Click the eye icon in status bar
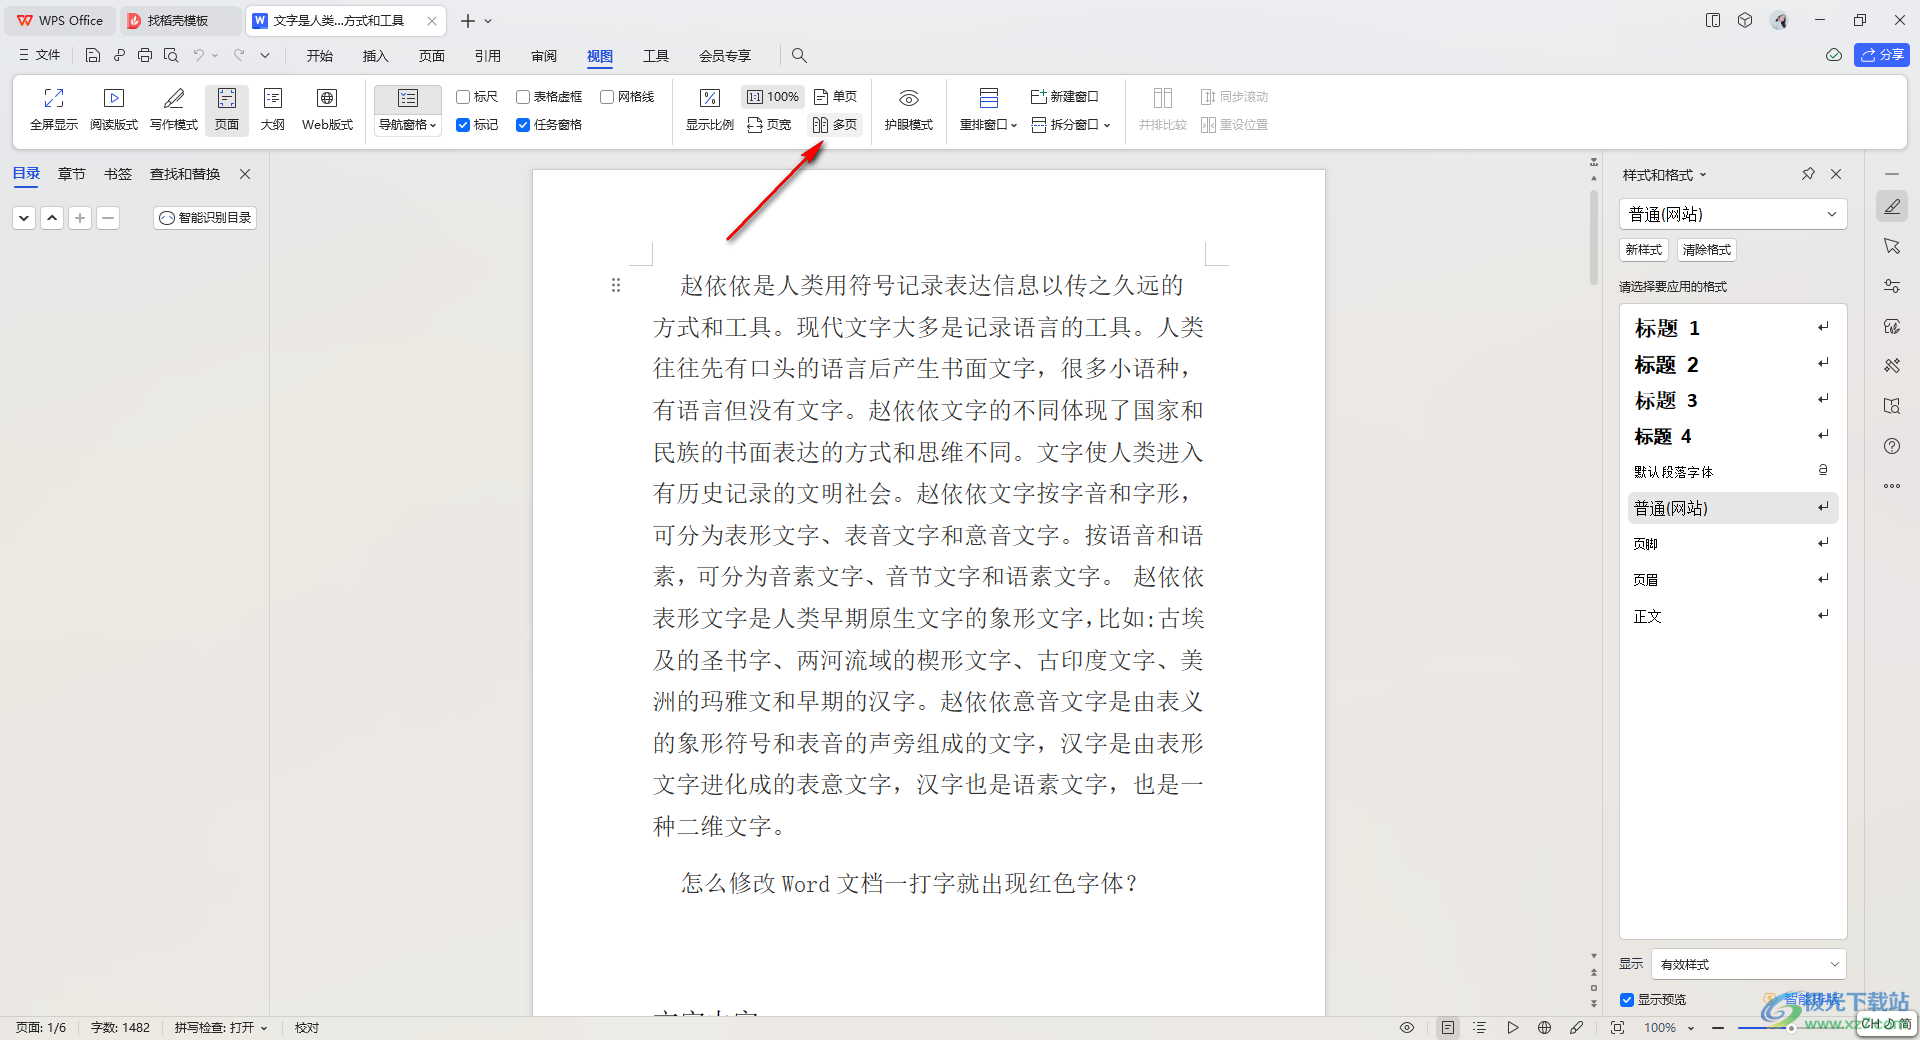Viewport: 1920px width, 1040px height. pos(1407,1027)
